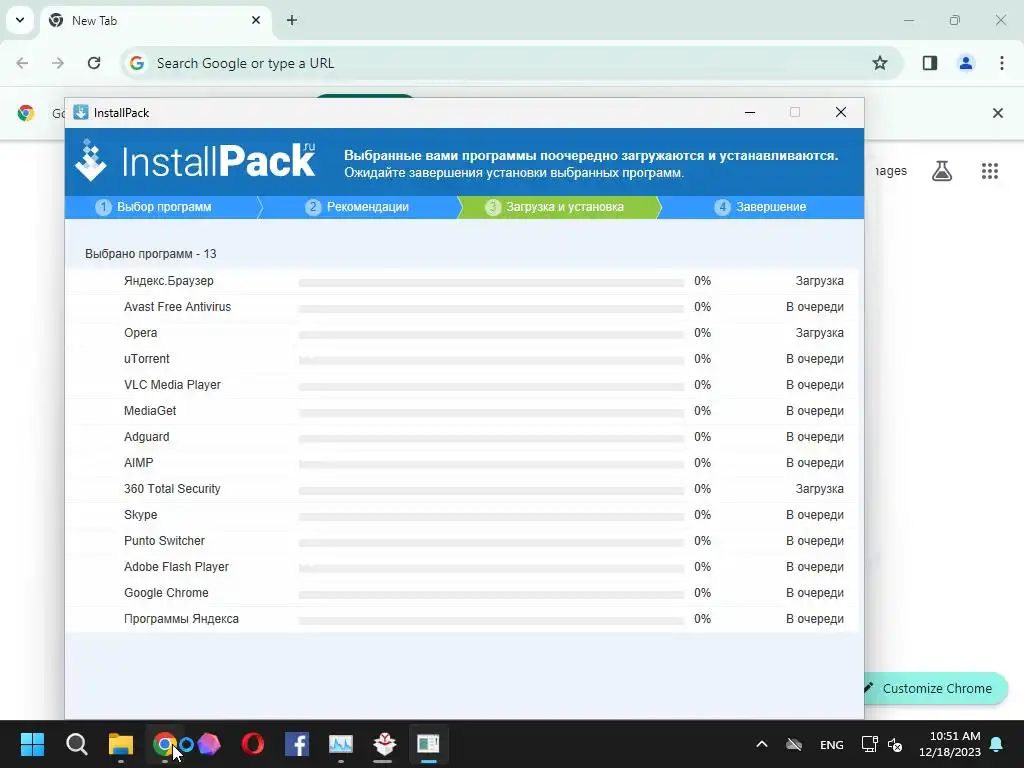This screenshot has width=1024, height=768.
Task: Open the muted volume tray icon
Action: [895, 744]
